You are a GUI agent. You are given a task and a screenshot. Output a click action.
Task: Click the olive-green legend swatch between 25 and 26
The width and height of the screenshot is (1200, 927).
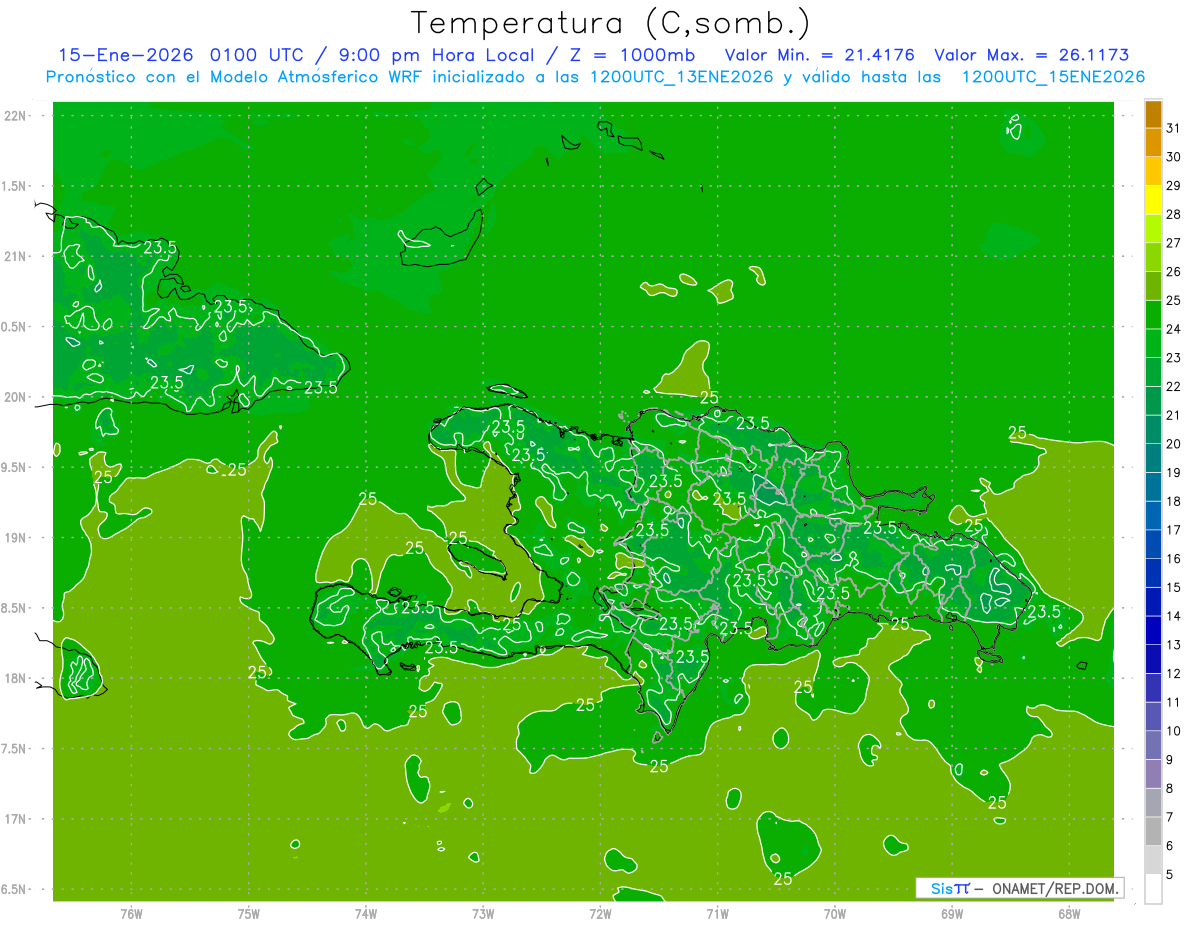[x=1153, y=286]
